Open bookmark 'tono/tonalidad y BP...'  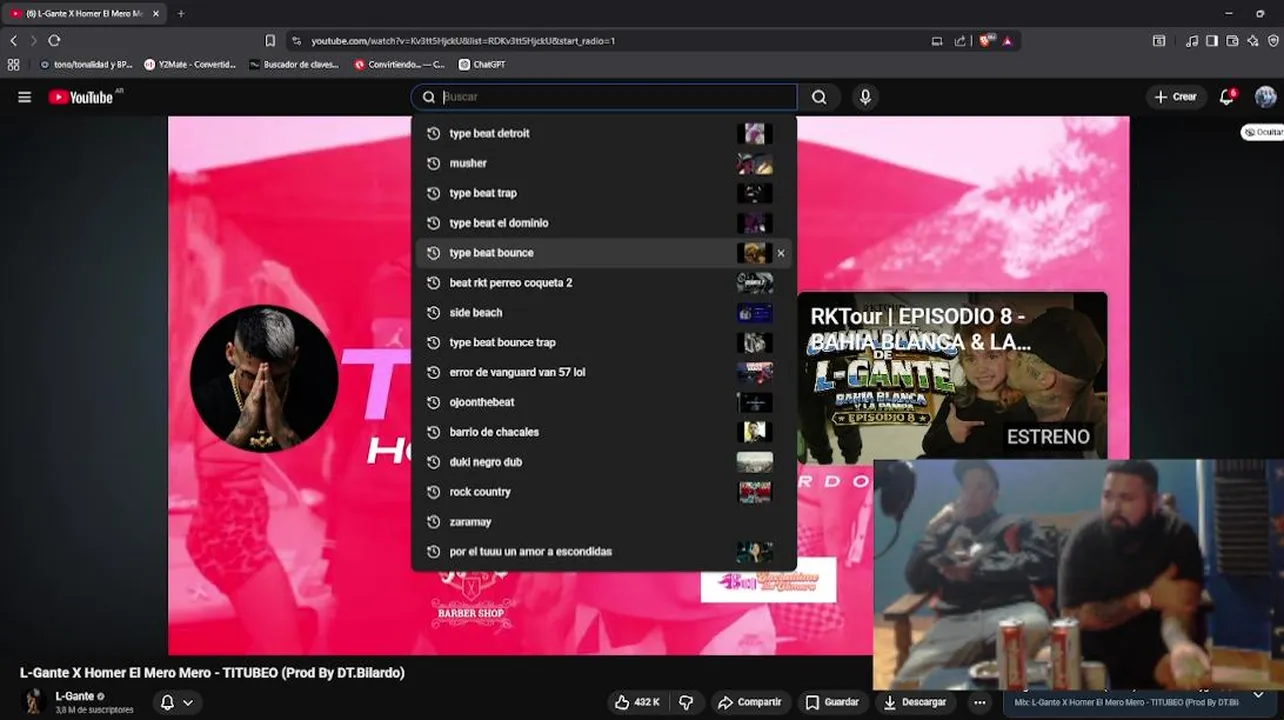pyautogui.click(x=86, y=64)
